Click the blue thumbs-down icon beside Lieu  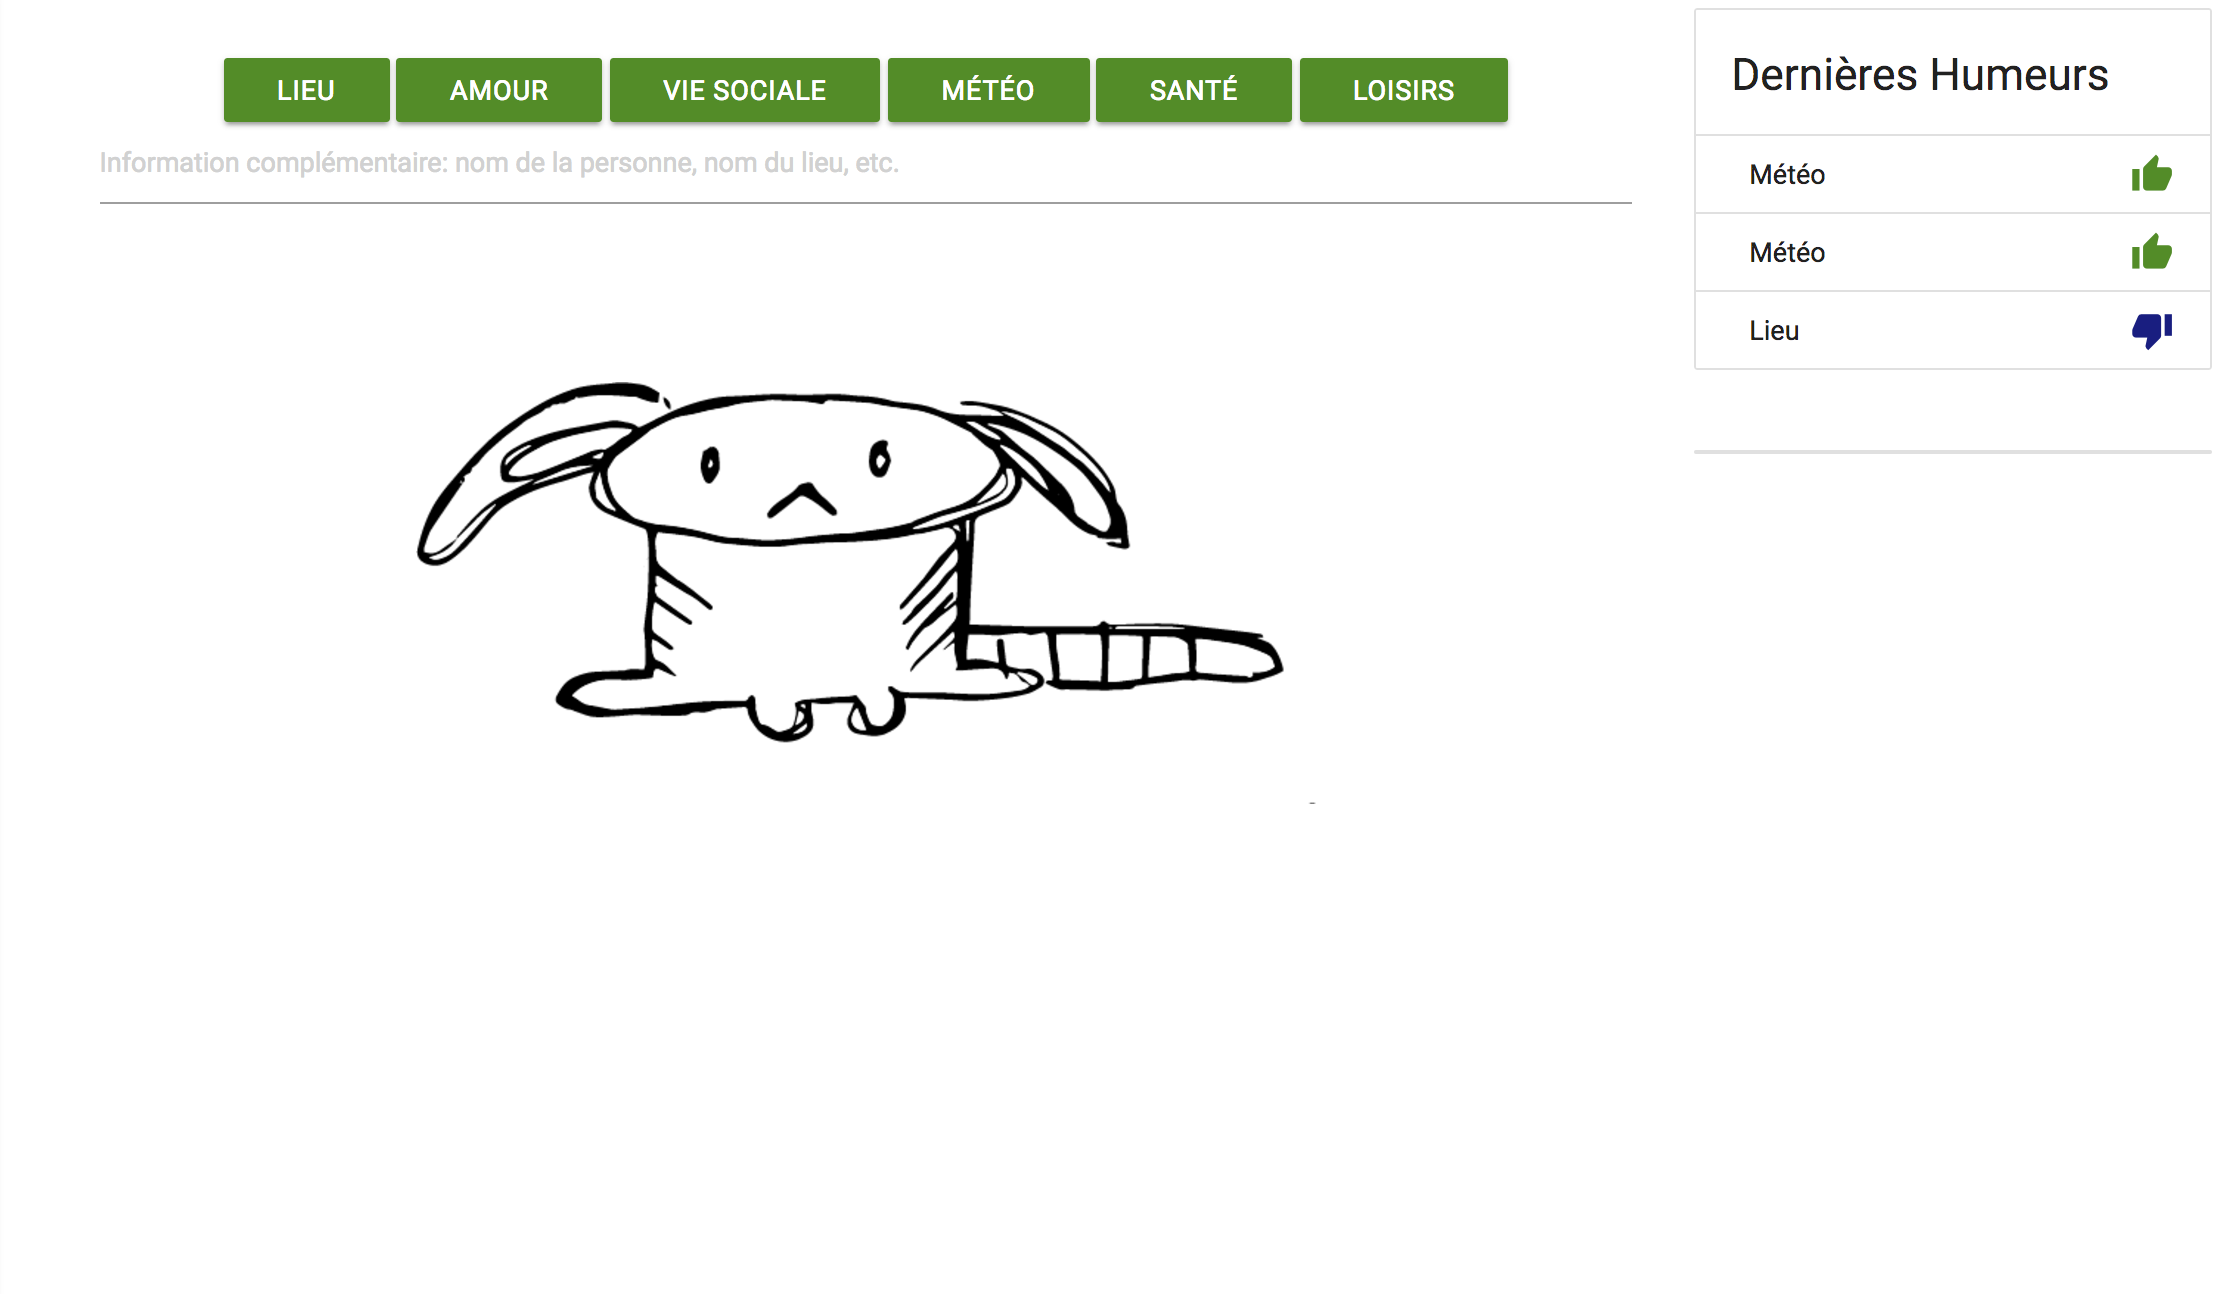tap(2151, 330)
